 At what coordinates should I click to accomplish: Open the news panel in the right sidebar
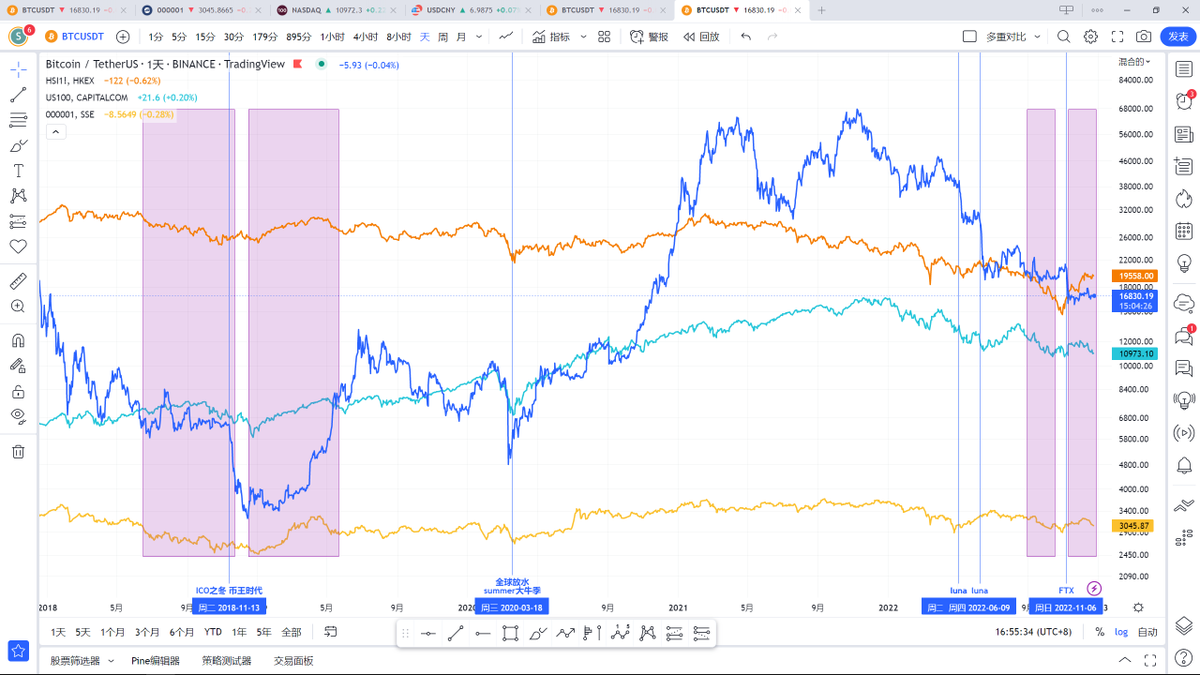click(x=1184, y=133)
